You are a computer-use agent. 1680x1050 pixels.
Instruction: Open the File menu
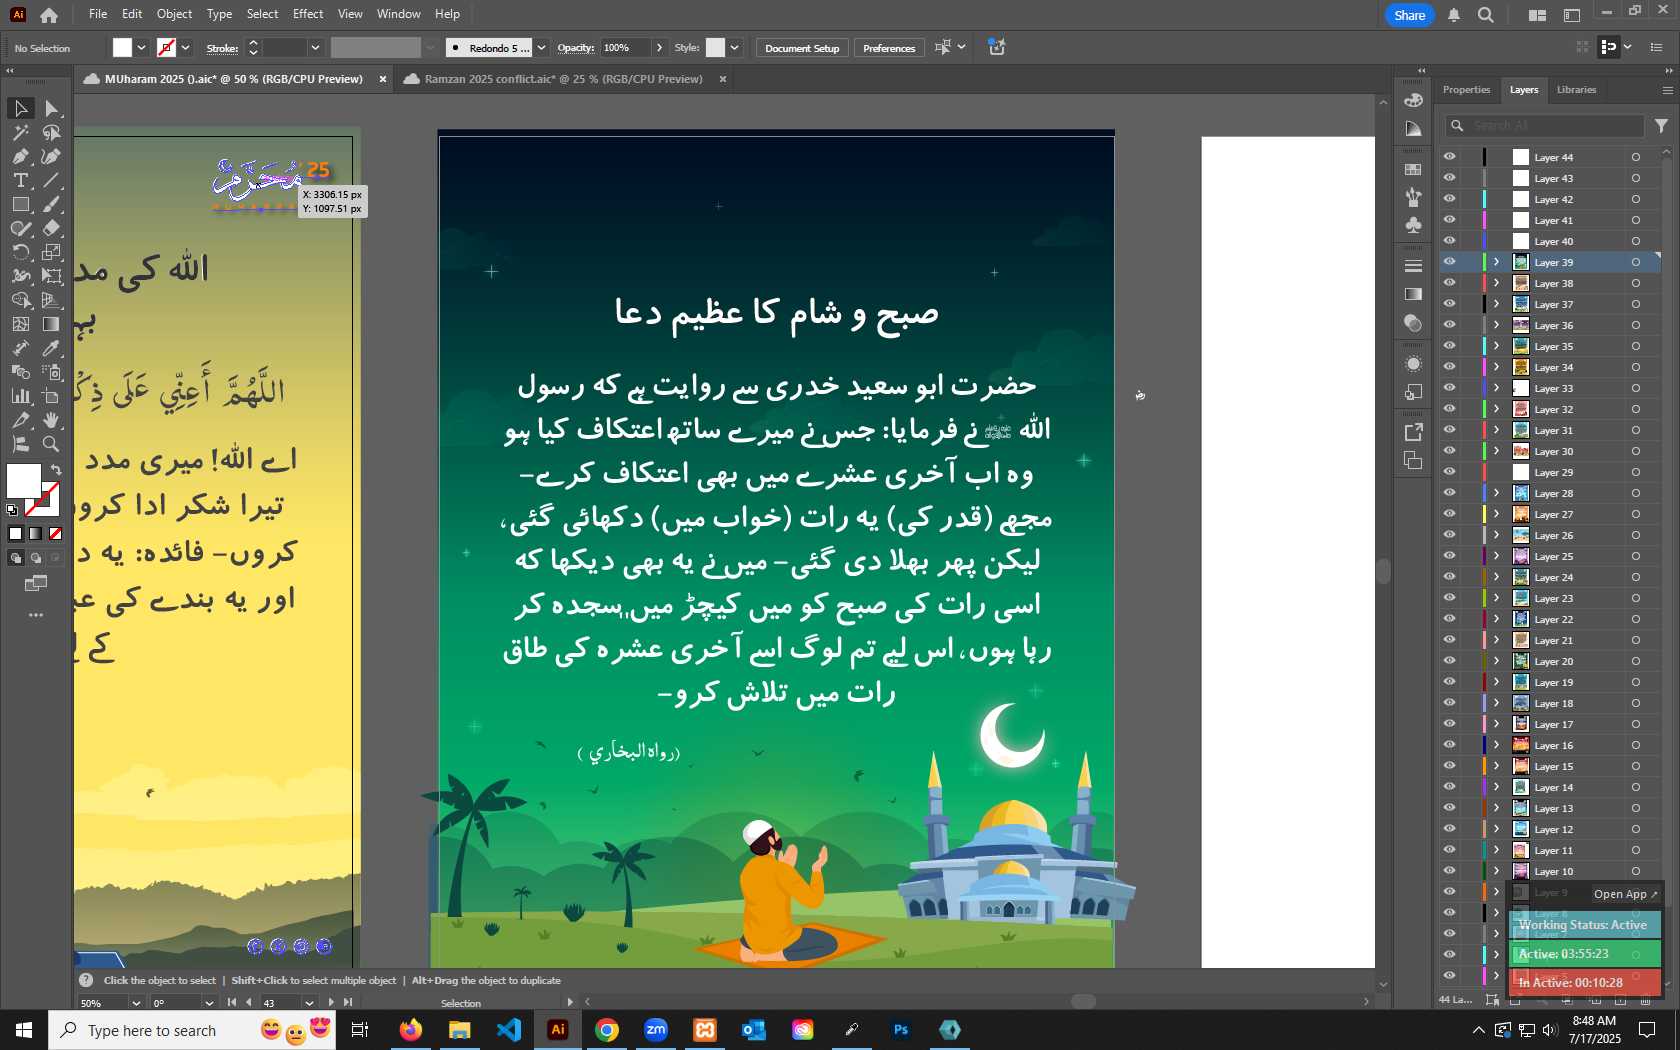[x=97, y=14]
